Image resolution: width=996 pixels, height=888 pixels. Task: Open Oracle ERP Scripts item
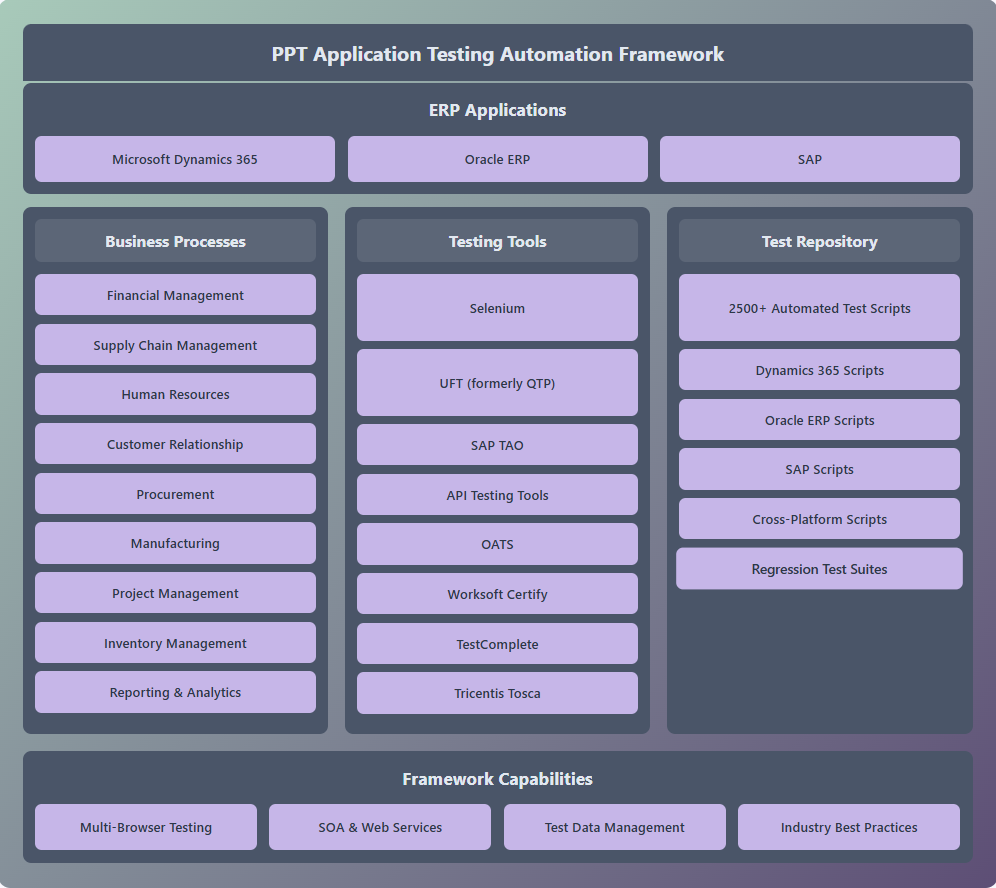(819, 420)
